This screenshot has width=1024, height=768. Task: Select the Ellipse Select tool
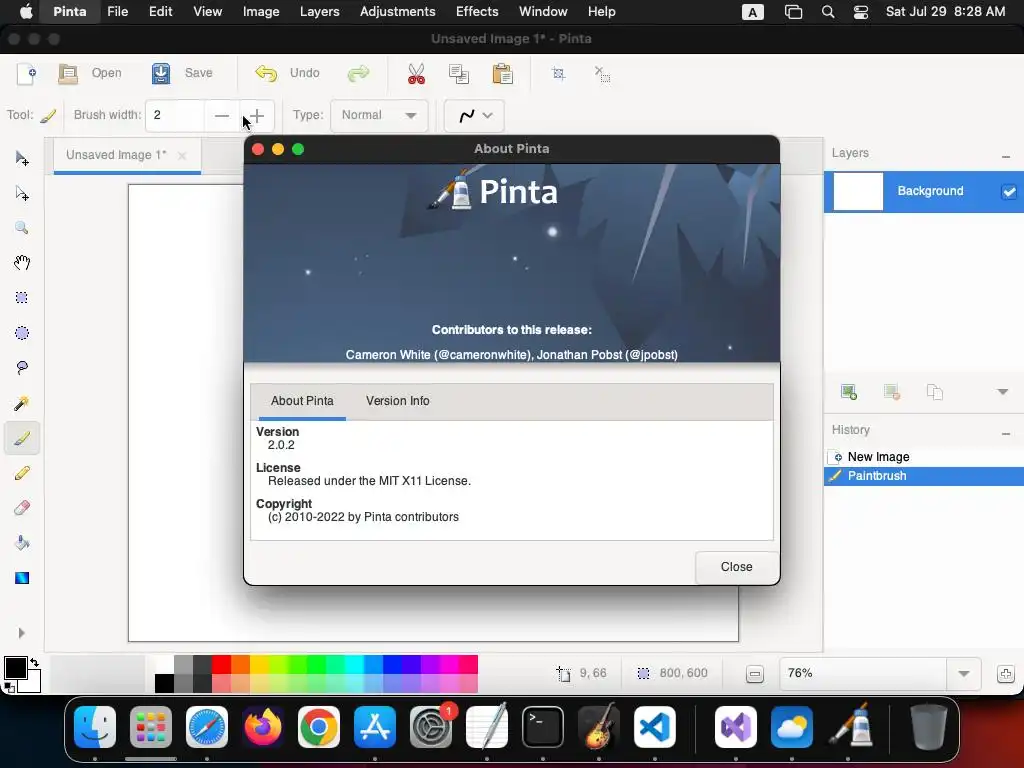tap(22, 333)
